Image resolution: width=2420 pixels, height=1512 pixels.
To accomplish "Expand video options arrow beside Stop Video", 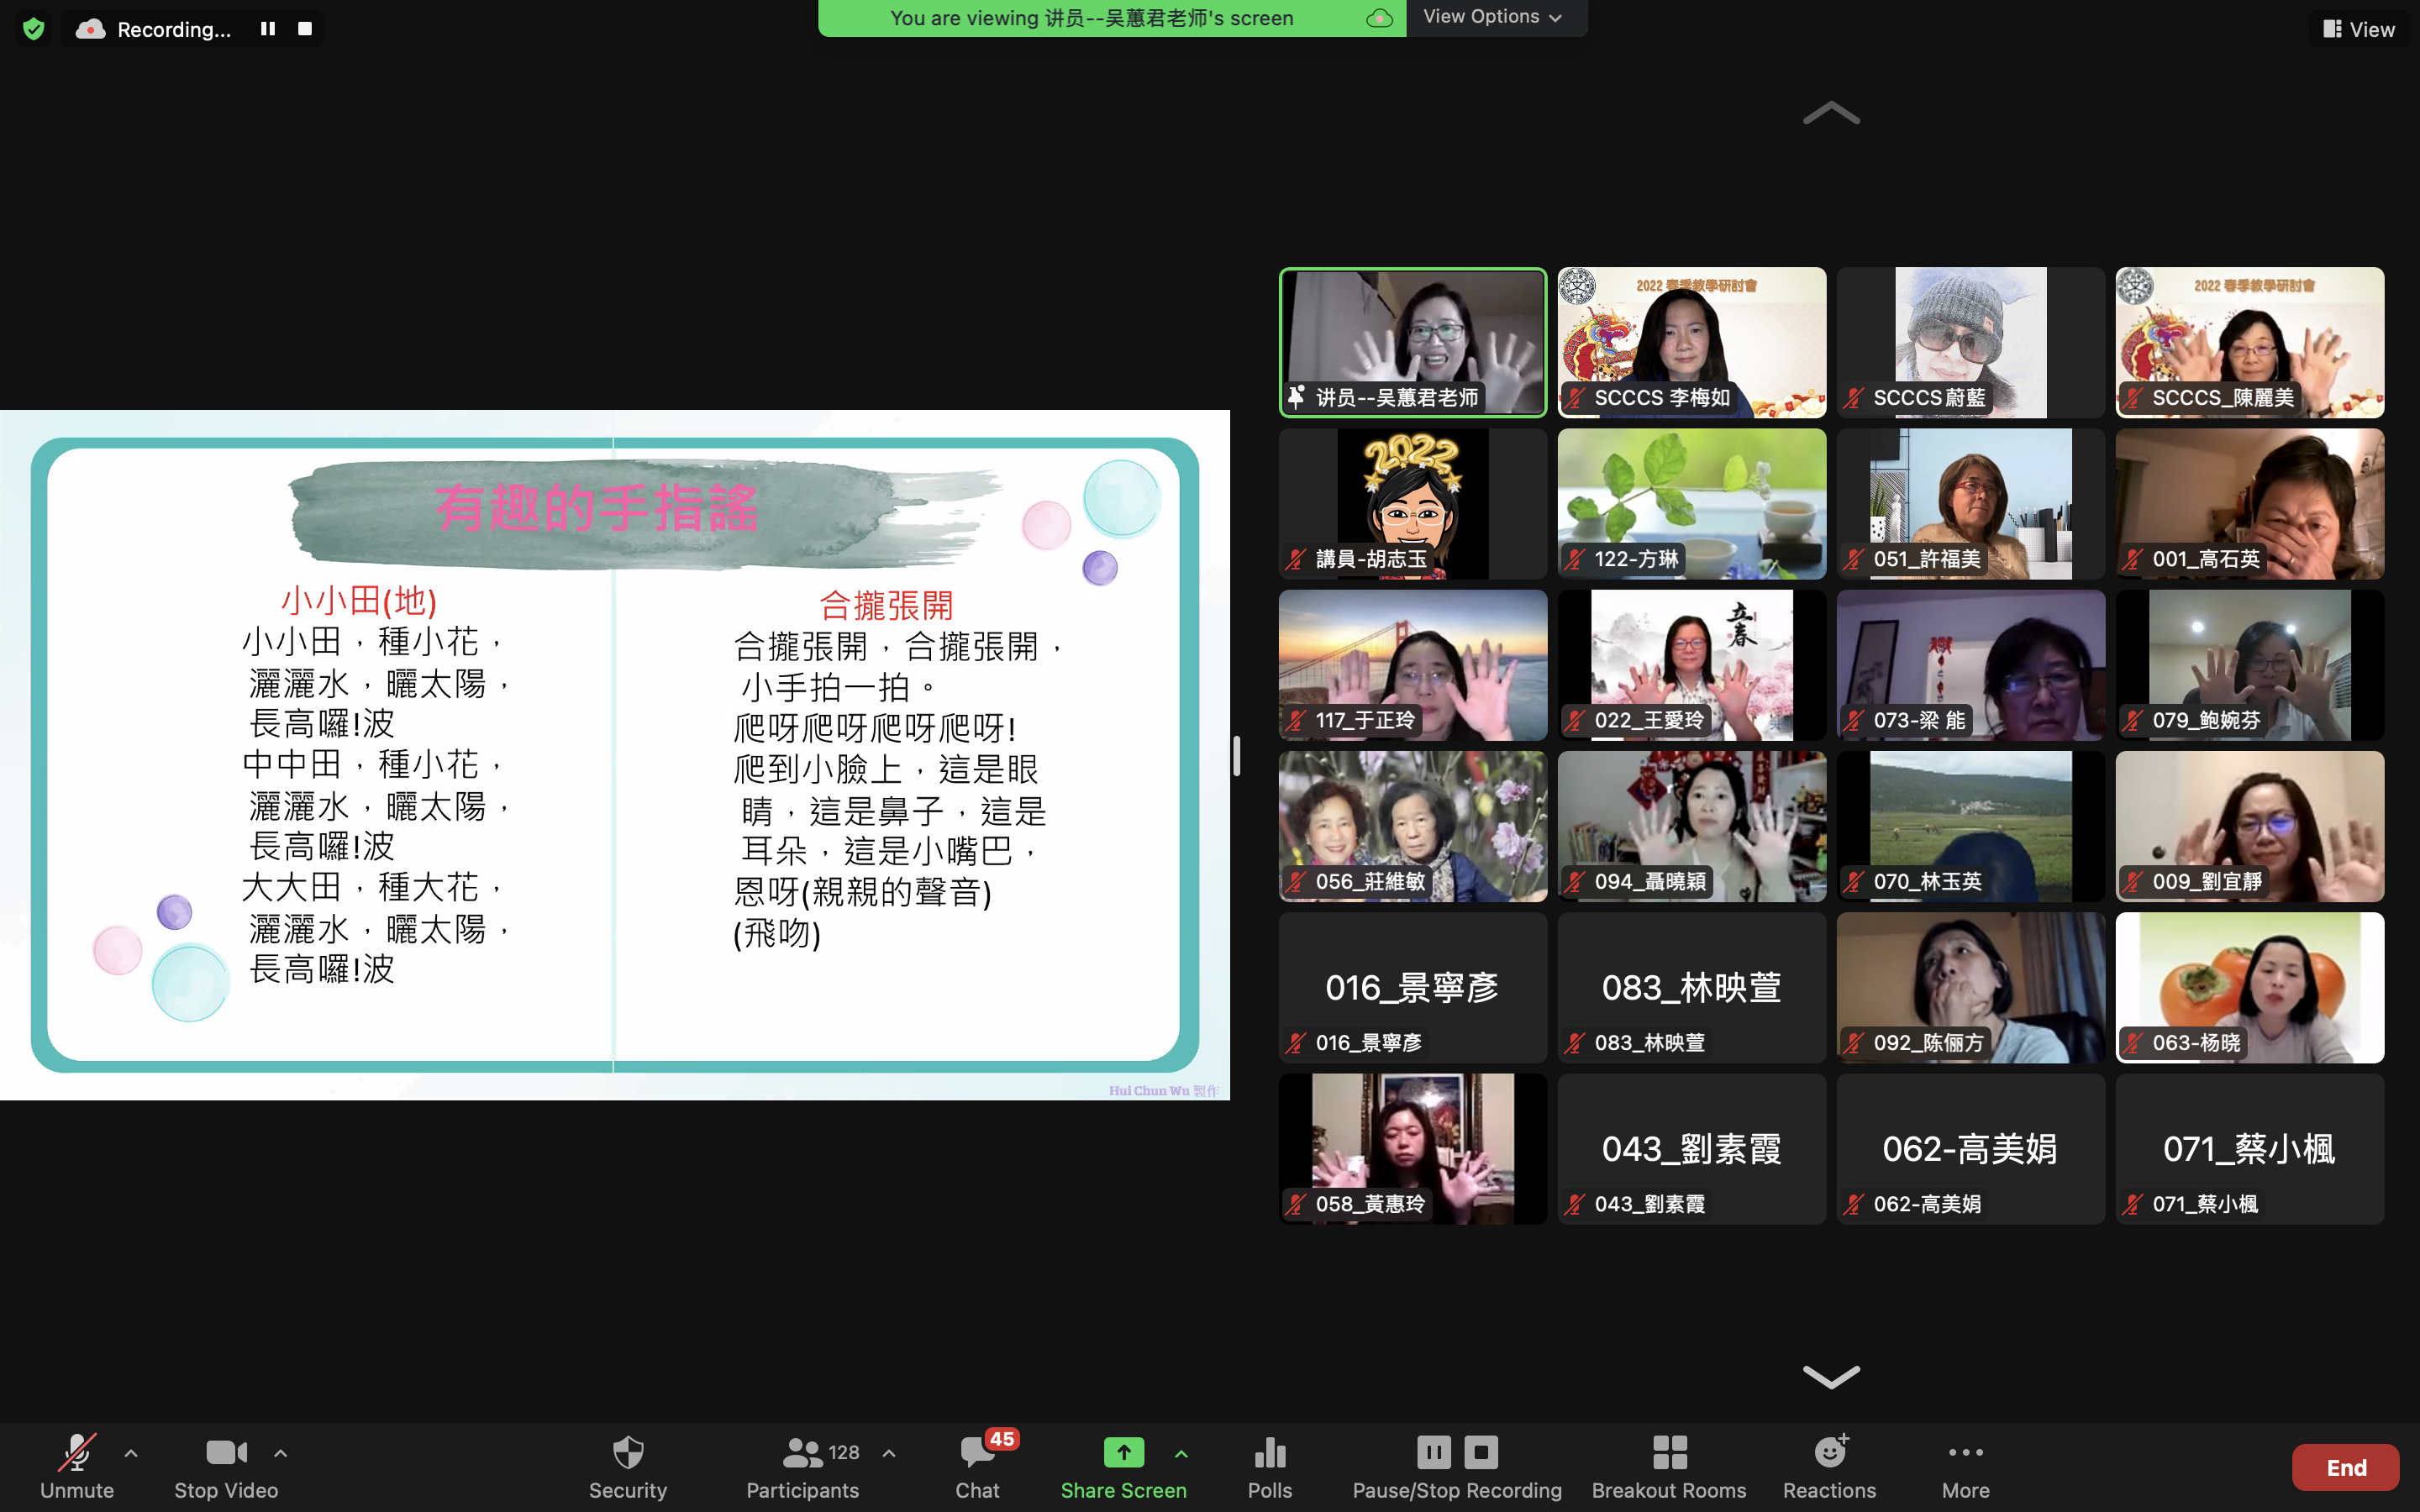I will pos(281,1453).
